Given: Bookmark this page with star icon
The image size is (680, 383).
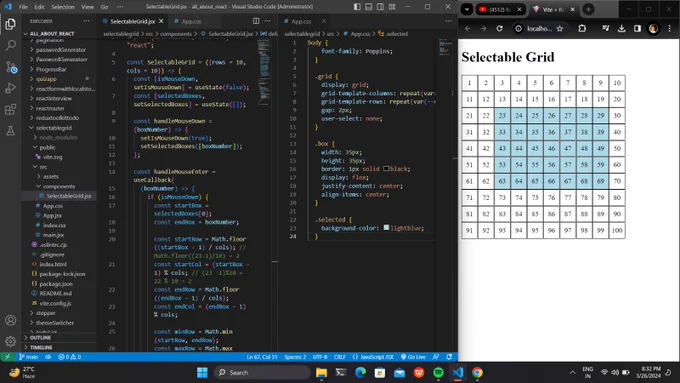Looking at the screenshot, I should coord(559,29).
